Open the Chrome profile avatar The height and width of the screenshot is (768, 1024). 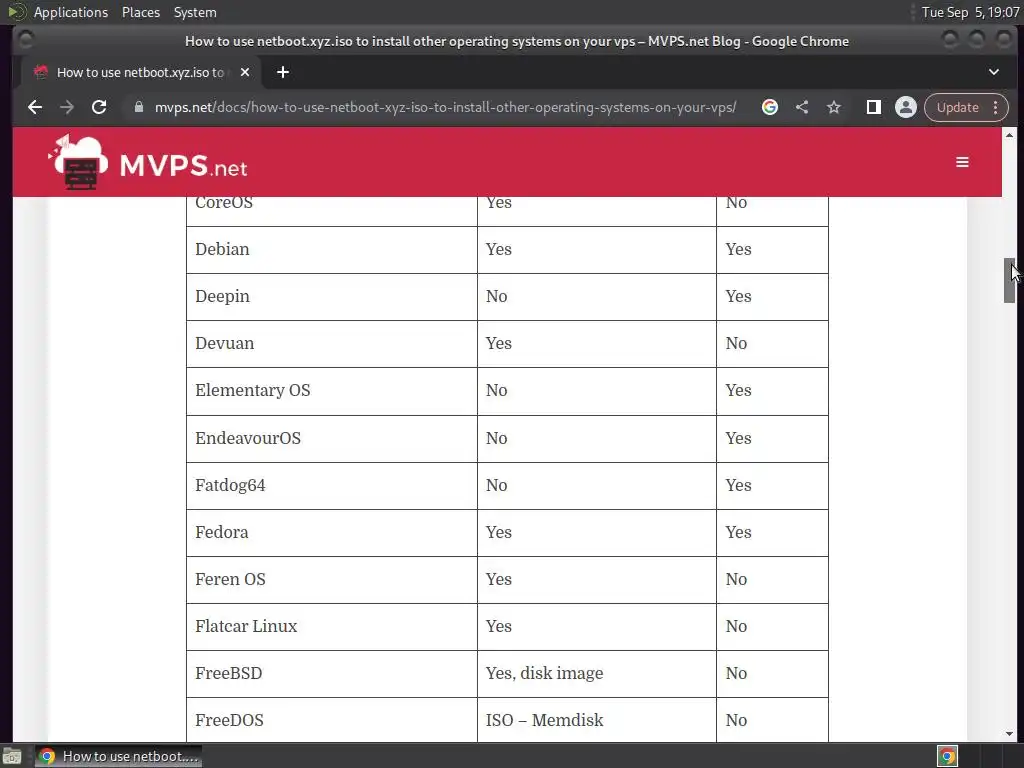coord(906,107)
